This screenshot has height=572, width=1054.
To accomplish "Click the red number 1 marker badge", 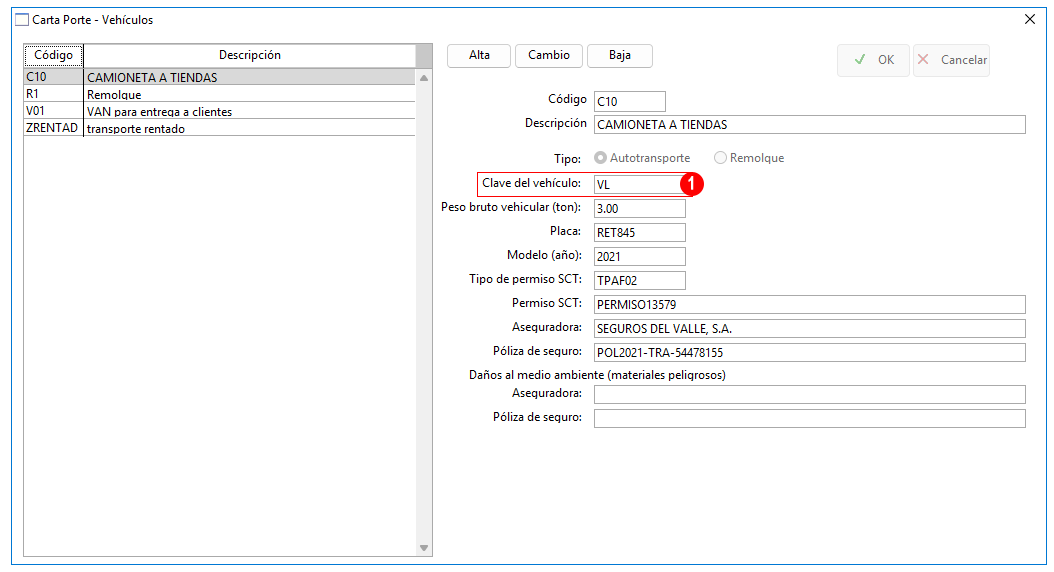I will (692, 184).
